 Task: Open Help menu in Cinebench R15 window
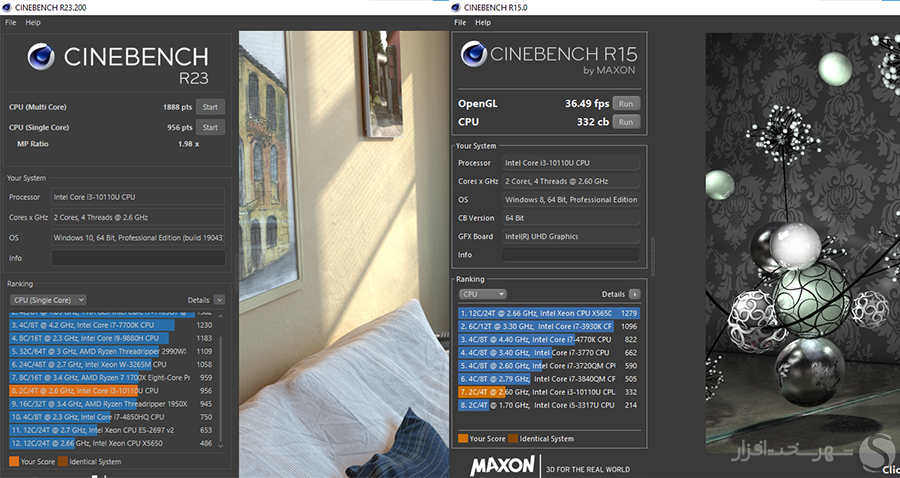(x=483, y=22)
